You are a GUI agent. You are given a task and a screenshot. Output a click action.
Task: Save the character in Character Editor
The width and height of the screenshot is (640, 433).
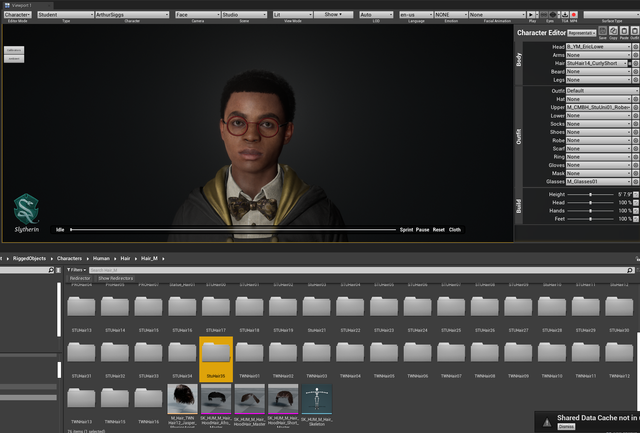pyautogui.click(x=603, y=31)
